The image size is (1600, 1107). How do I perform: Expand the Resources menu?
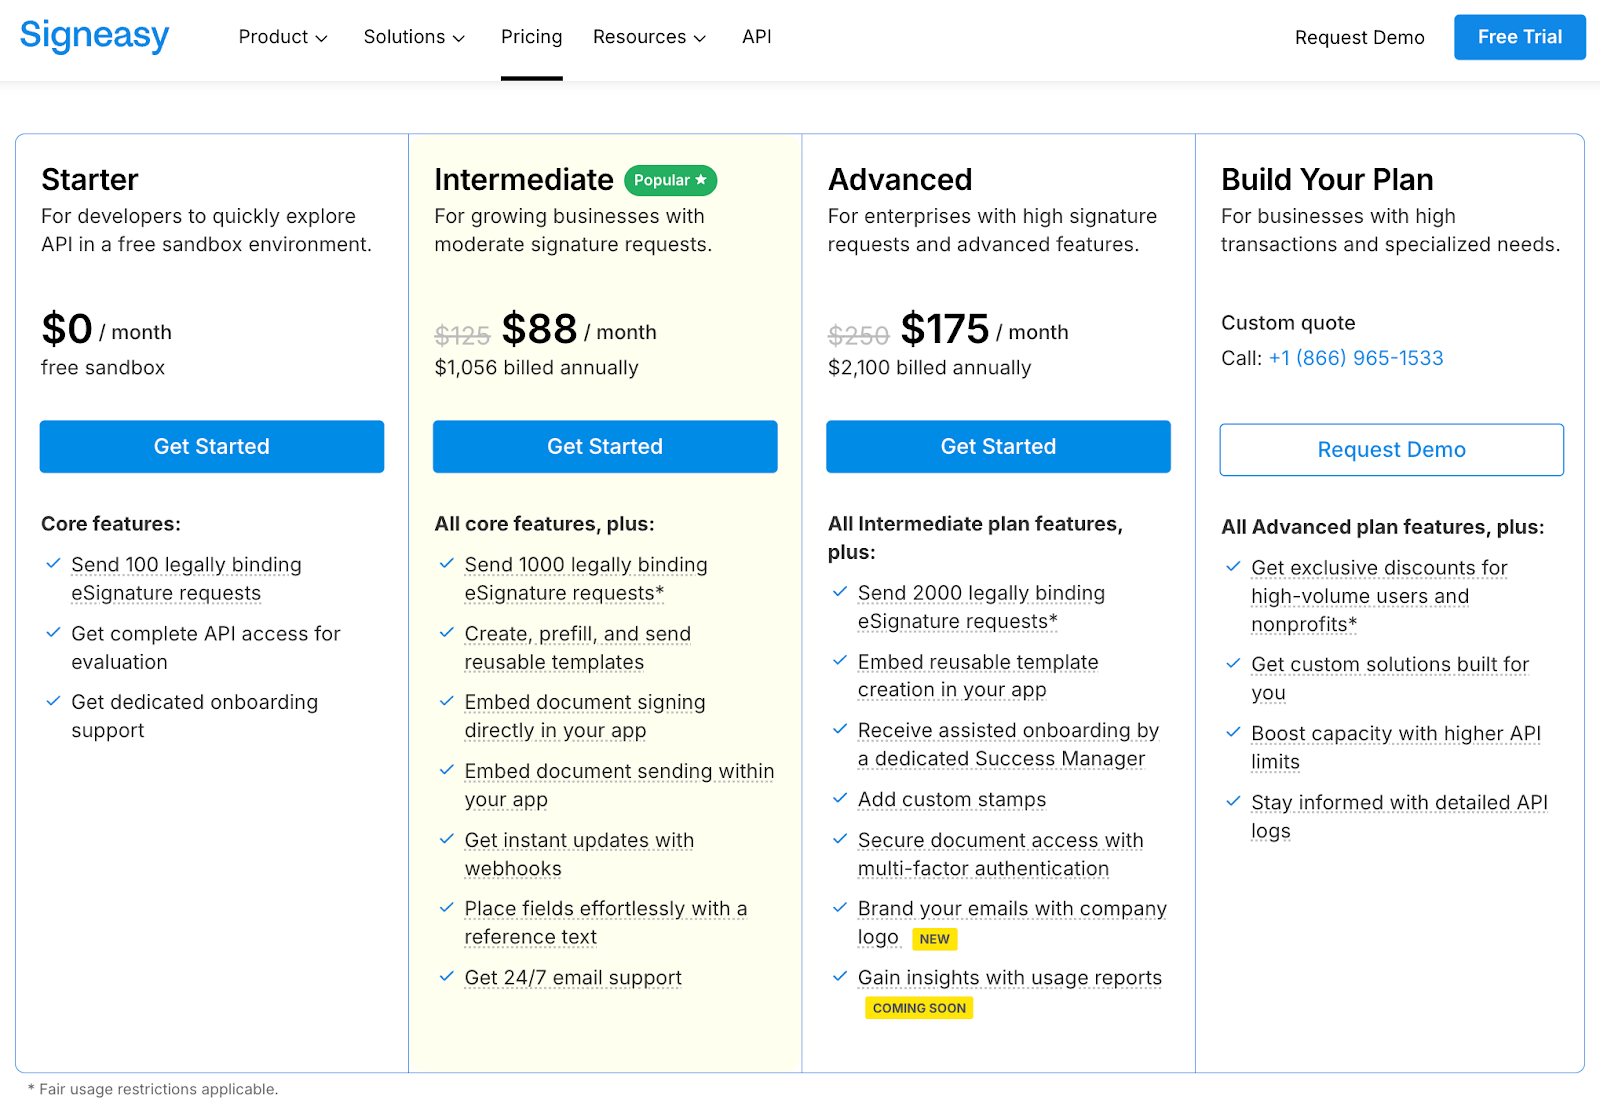(649, 37)
